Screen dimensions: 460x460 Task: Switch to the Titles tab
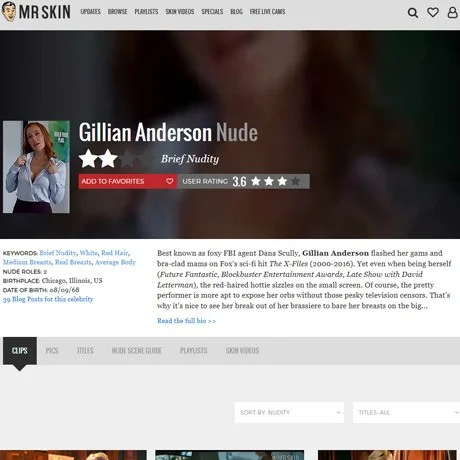point(85,351)
